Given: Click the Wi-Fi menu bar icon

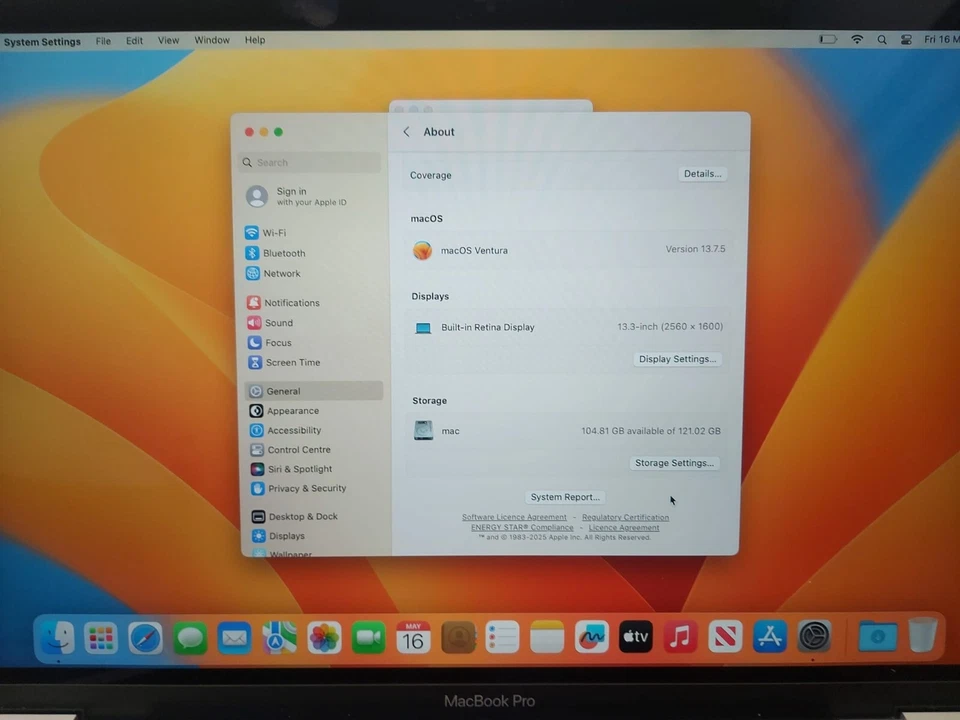Looking at the screenshot, I should (x=857, y=39).
